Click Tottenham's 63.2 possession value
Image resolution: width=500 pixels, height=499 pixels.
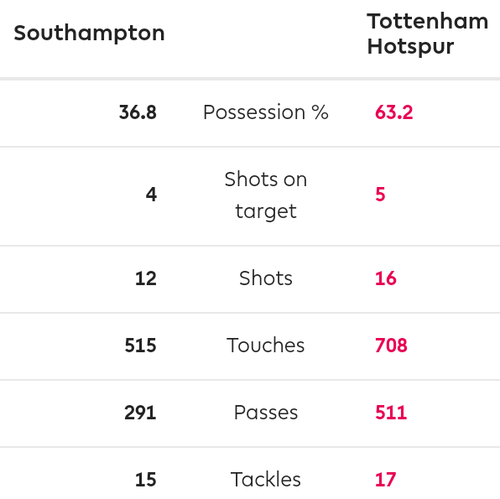click(394, 112)
